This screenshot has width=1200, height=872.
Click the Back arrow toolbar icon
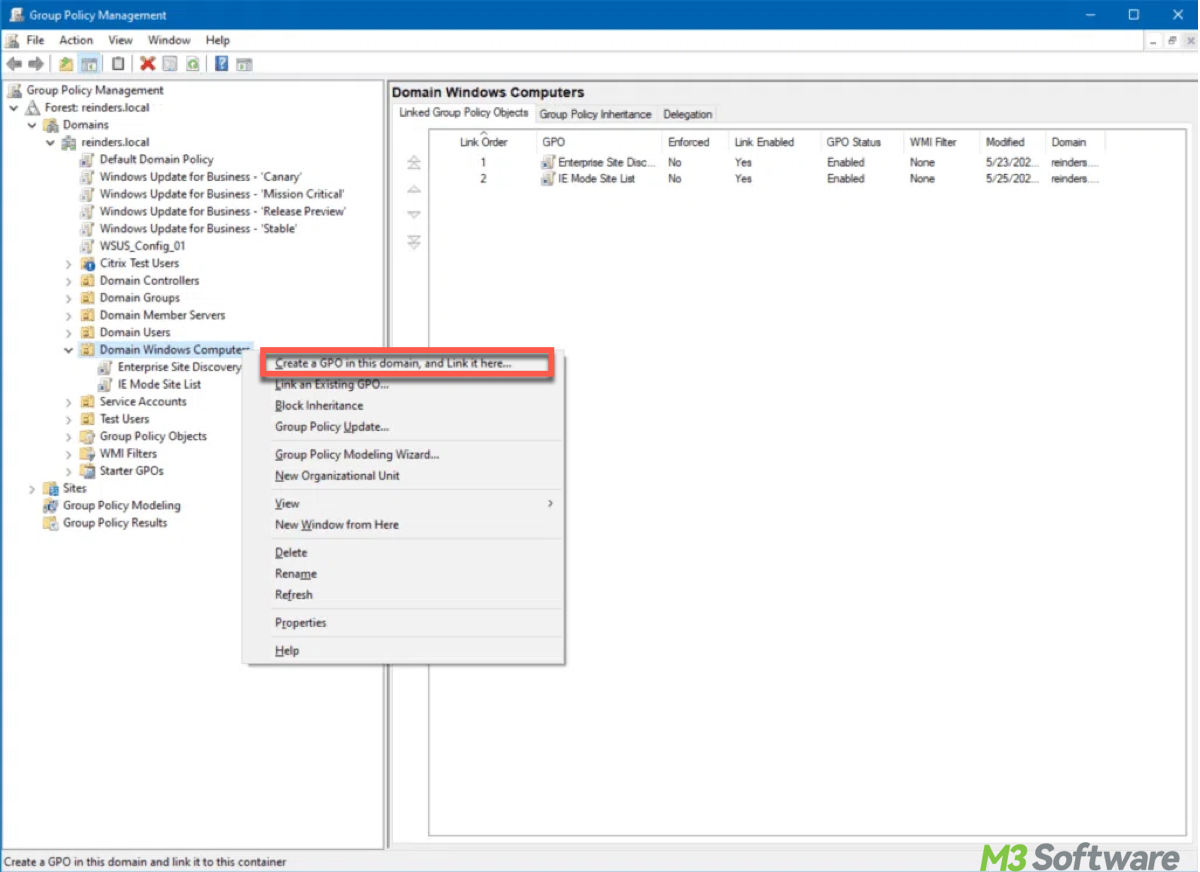click(x=14, y=64)
